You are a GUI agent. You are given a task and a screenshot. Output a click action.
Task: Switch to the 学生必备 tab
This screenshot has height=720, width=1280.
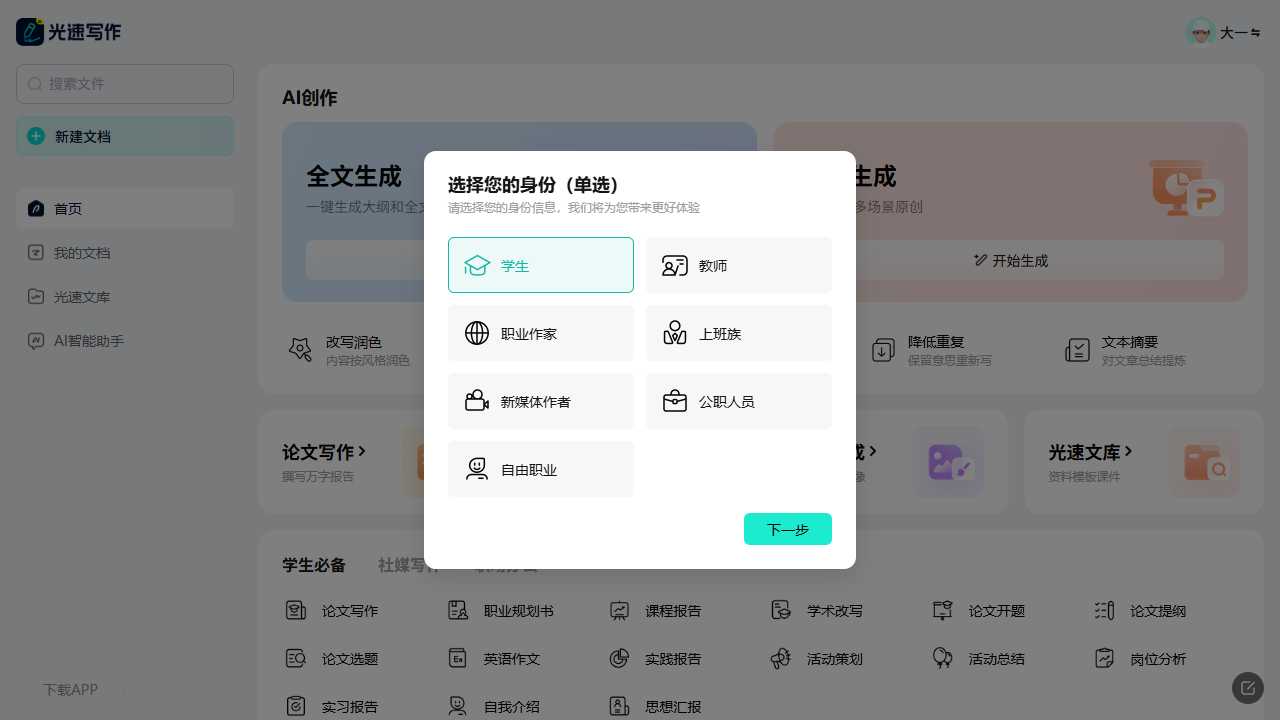tap(313, 565)
